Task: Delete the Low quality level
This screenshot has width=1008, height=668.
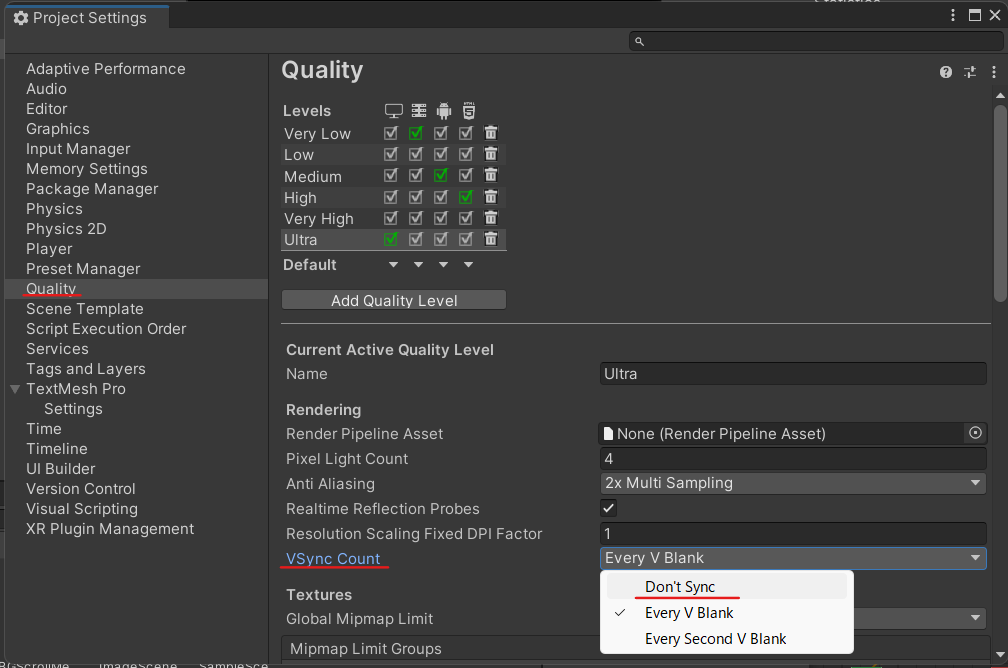Action: 490,154
